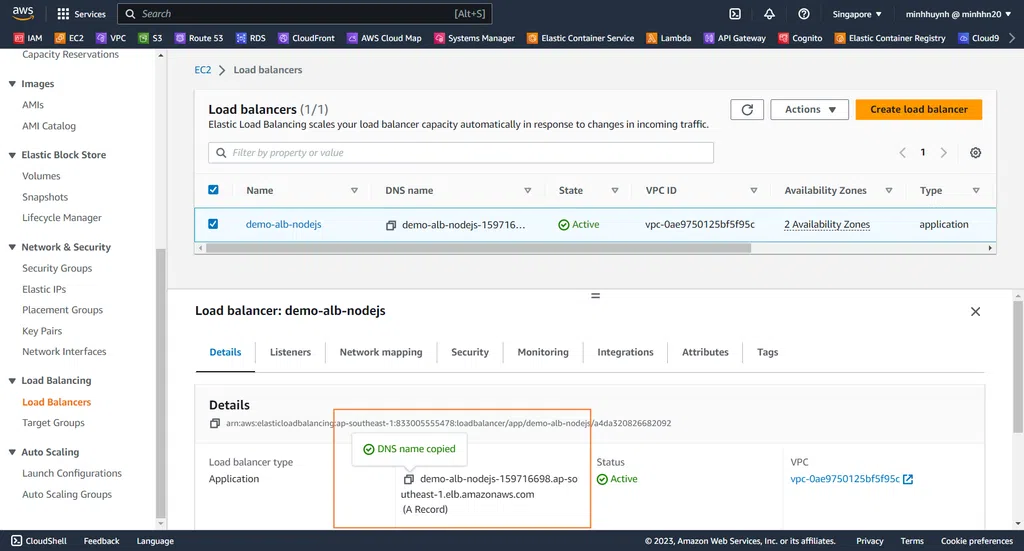
Task: Open the notifications bell
Action: pyautogui.click(x=769, y=14)
